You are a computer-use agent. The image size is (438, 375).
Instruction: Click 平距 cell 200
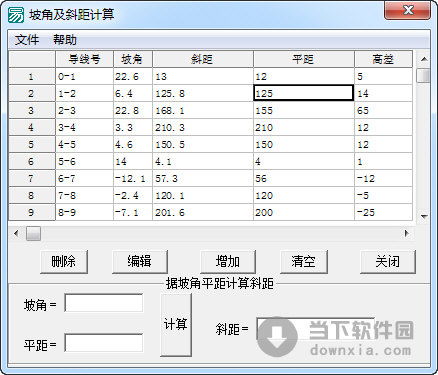coord(304,213)
